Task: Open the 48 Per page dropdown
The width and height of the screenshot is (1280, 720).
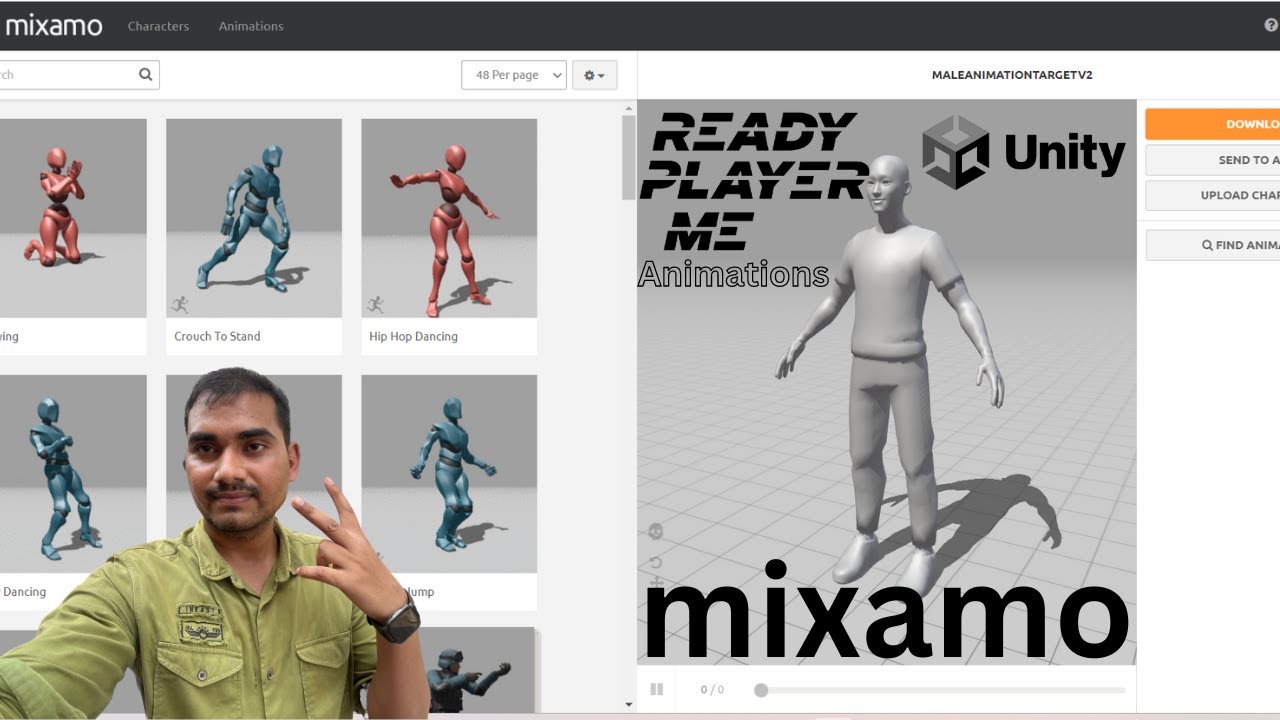Action: (514, 75)
